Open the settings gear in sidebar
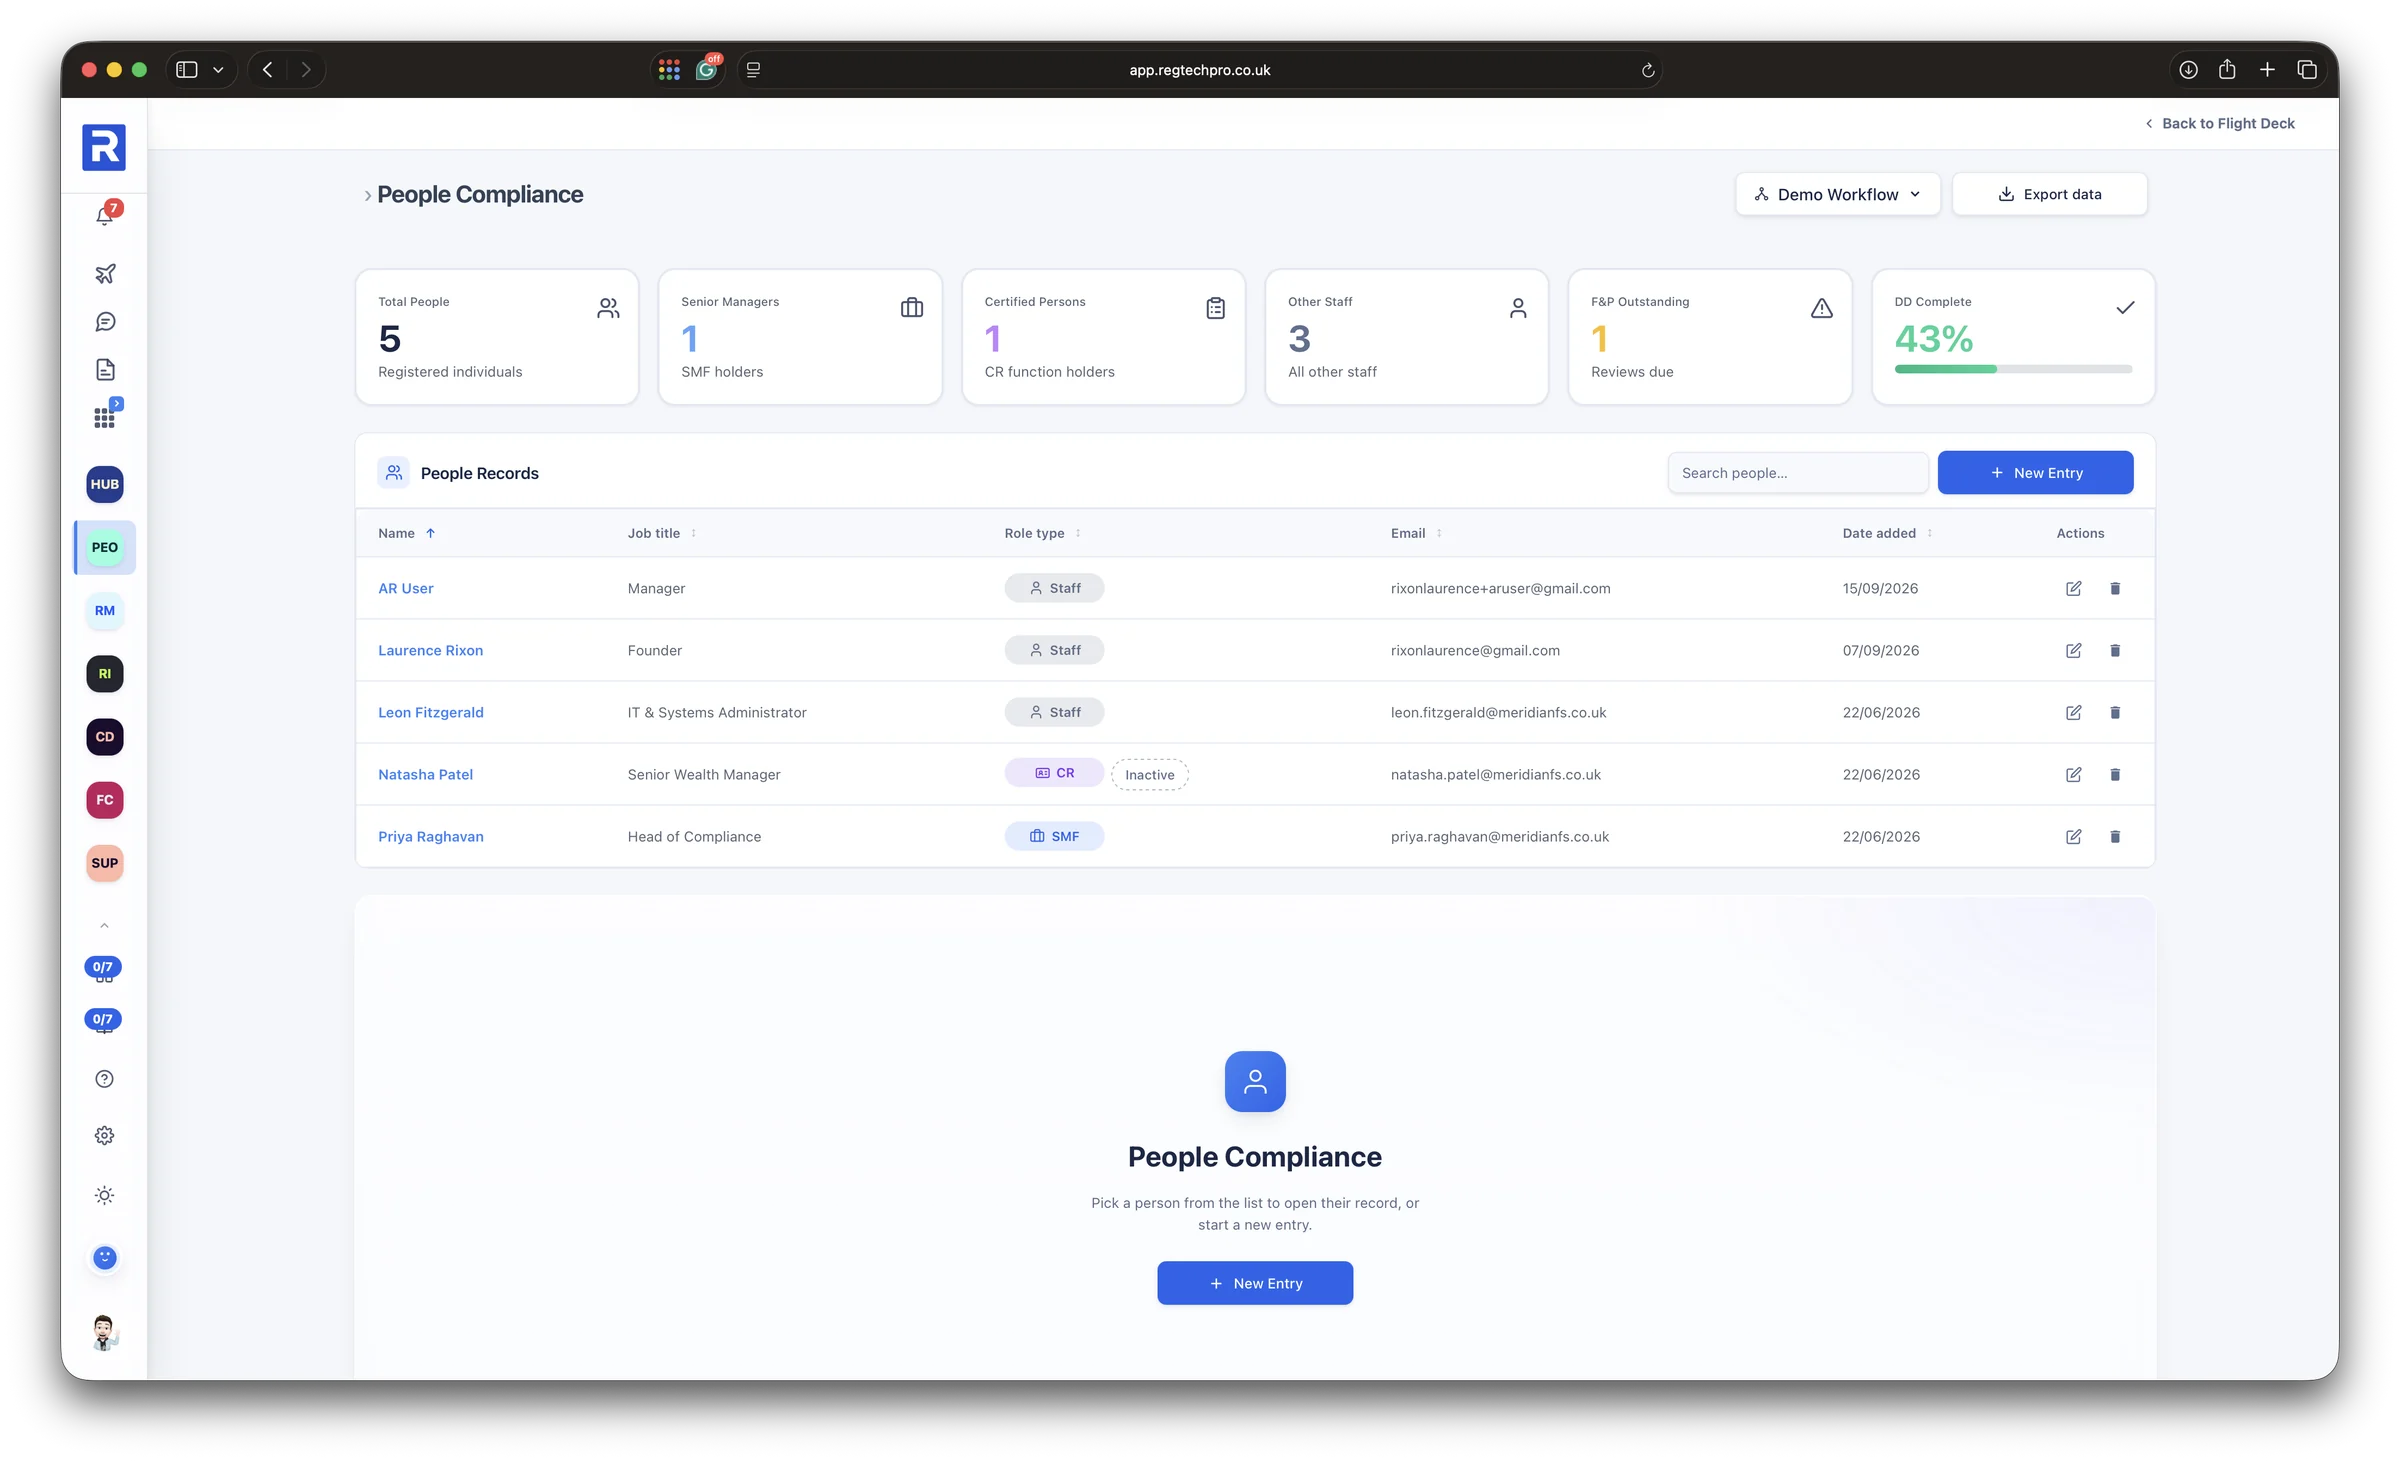The height and width of the screenshot is (1461, 2400). [105, 1136]
